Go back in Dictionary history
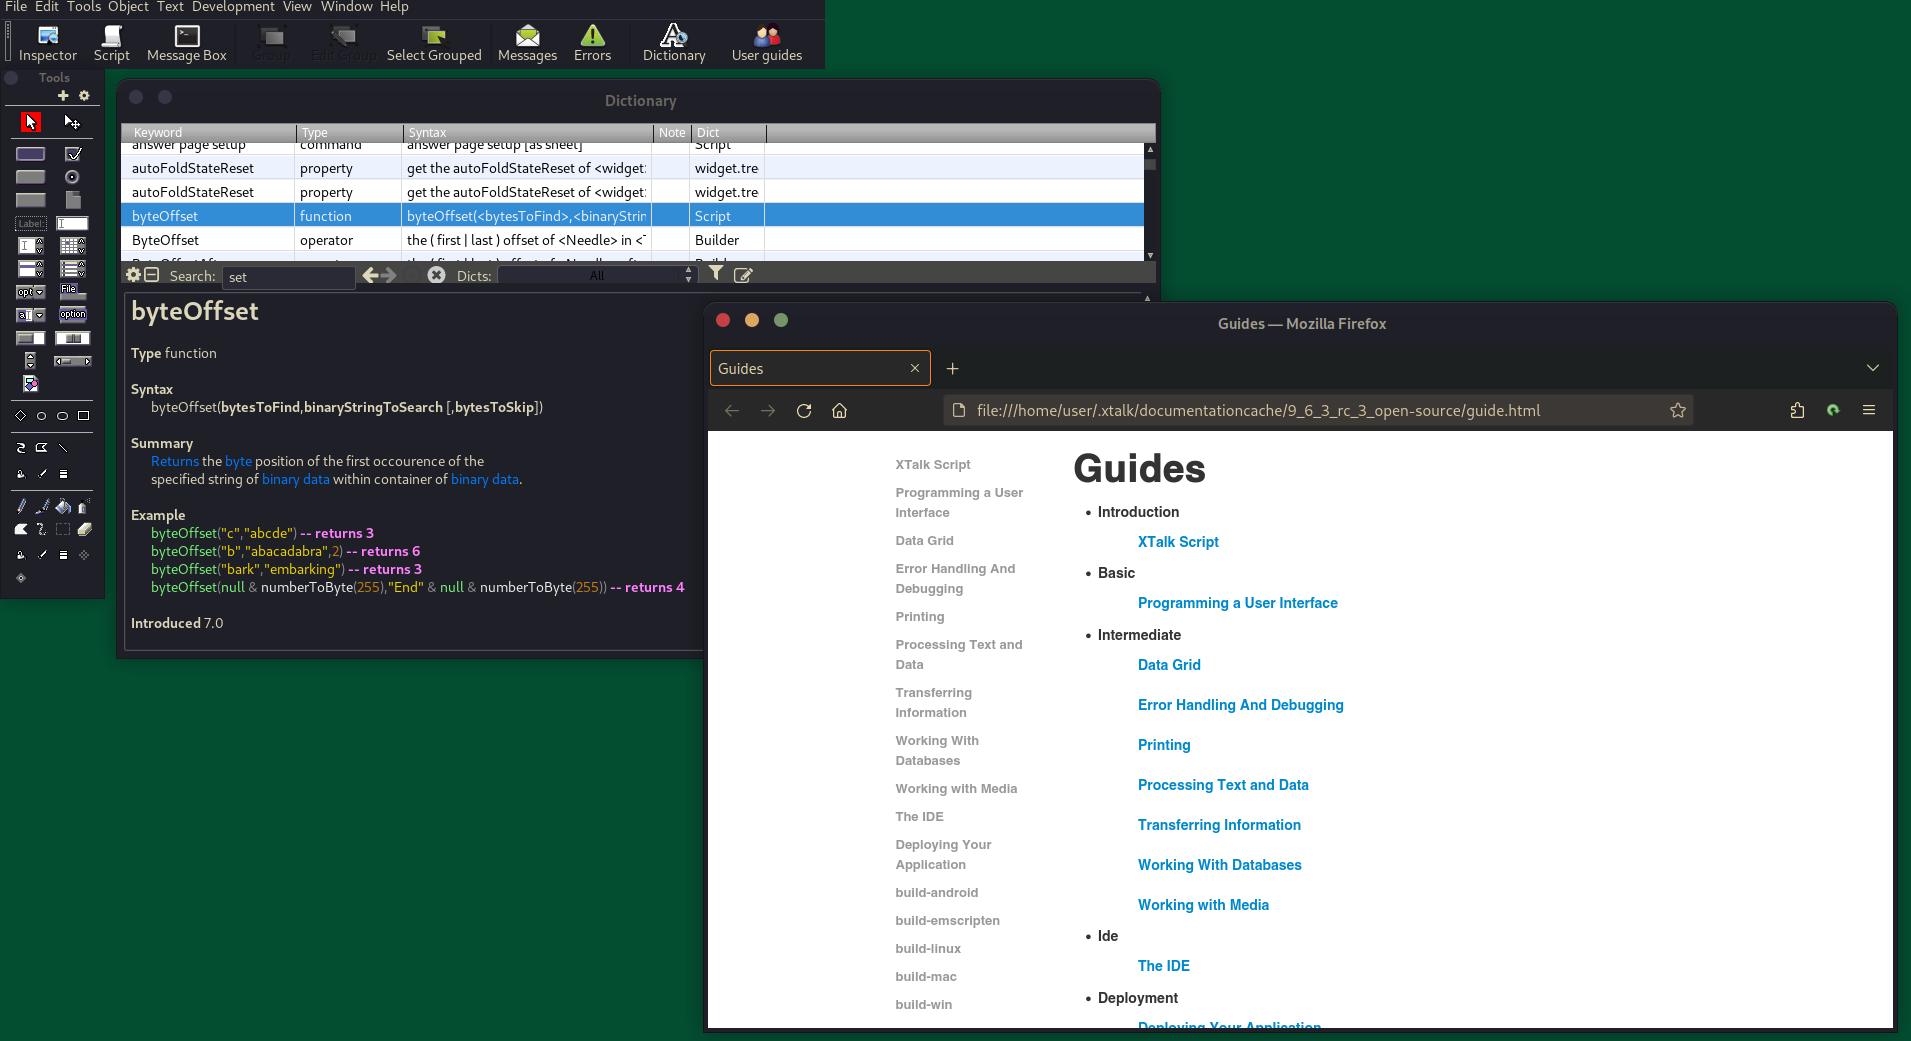Image resolution: width=1911 pixels, height=1041 pixels. pos(370,275)
